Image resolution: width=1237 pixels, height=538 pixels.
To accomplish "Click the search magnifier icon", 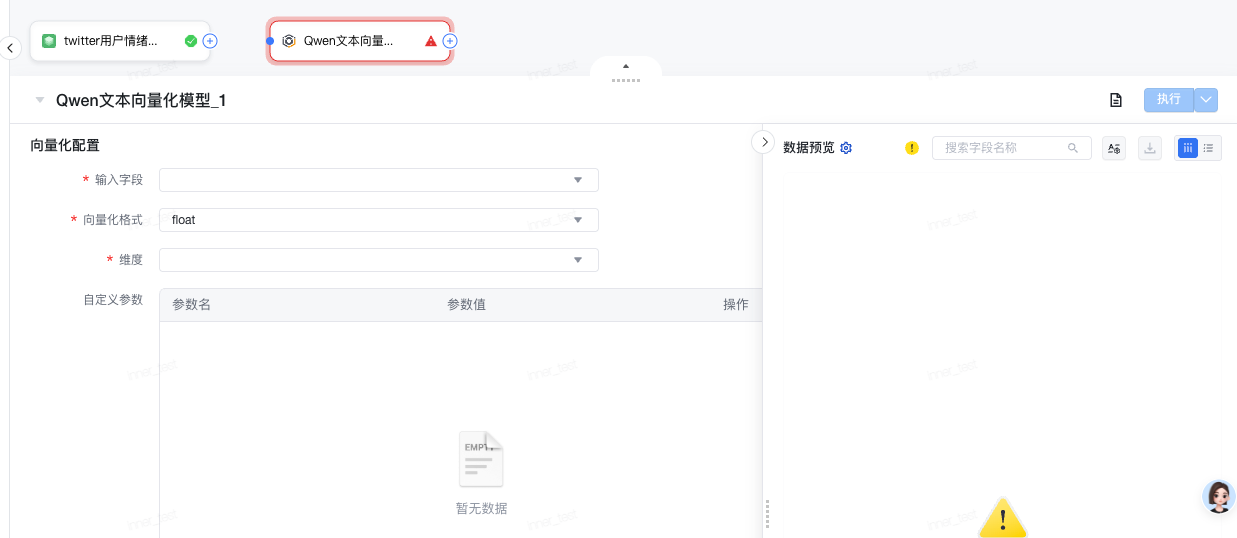I will (1073, 148).
